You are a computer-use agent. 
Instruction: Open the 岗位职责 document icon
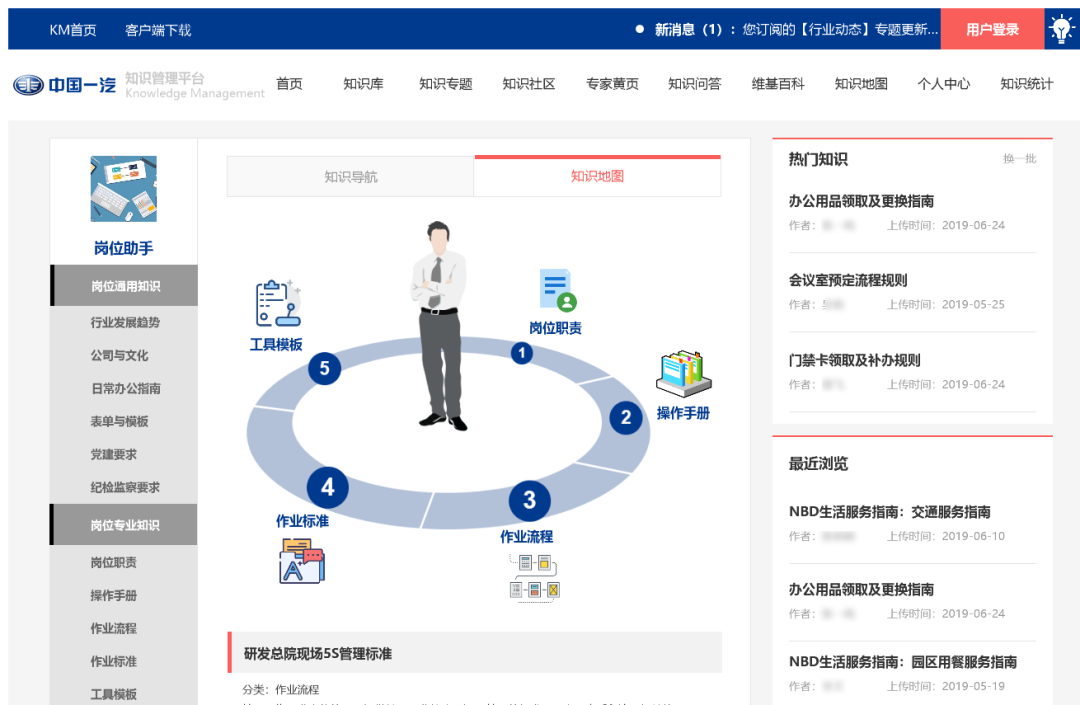[557, 290]
